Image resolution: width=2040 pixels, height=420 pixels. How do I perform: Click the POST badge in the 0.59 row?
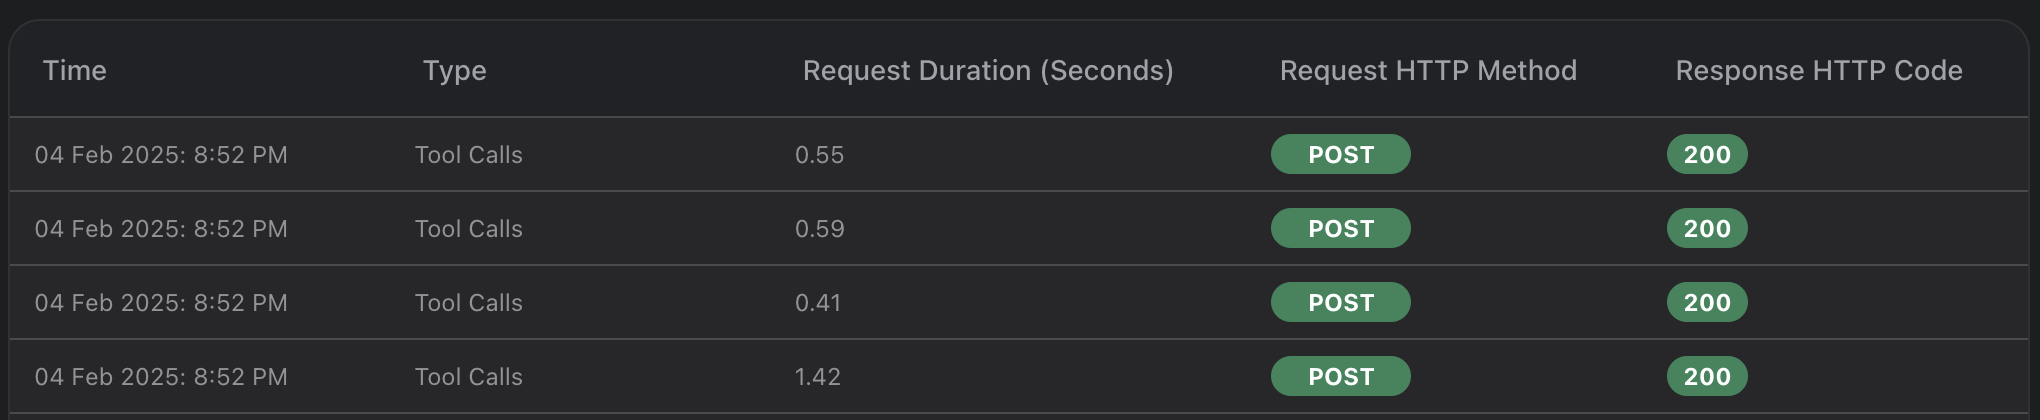1341,228
